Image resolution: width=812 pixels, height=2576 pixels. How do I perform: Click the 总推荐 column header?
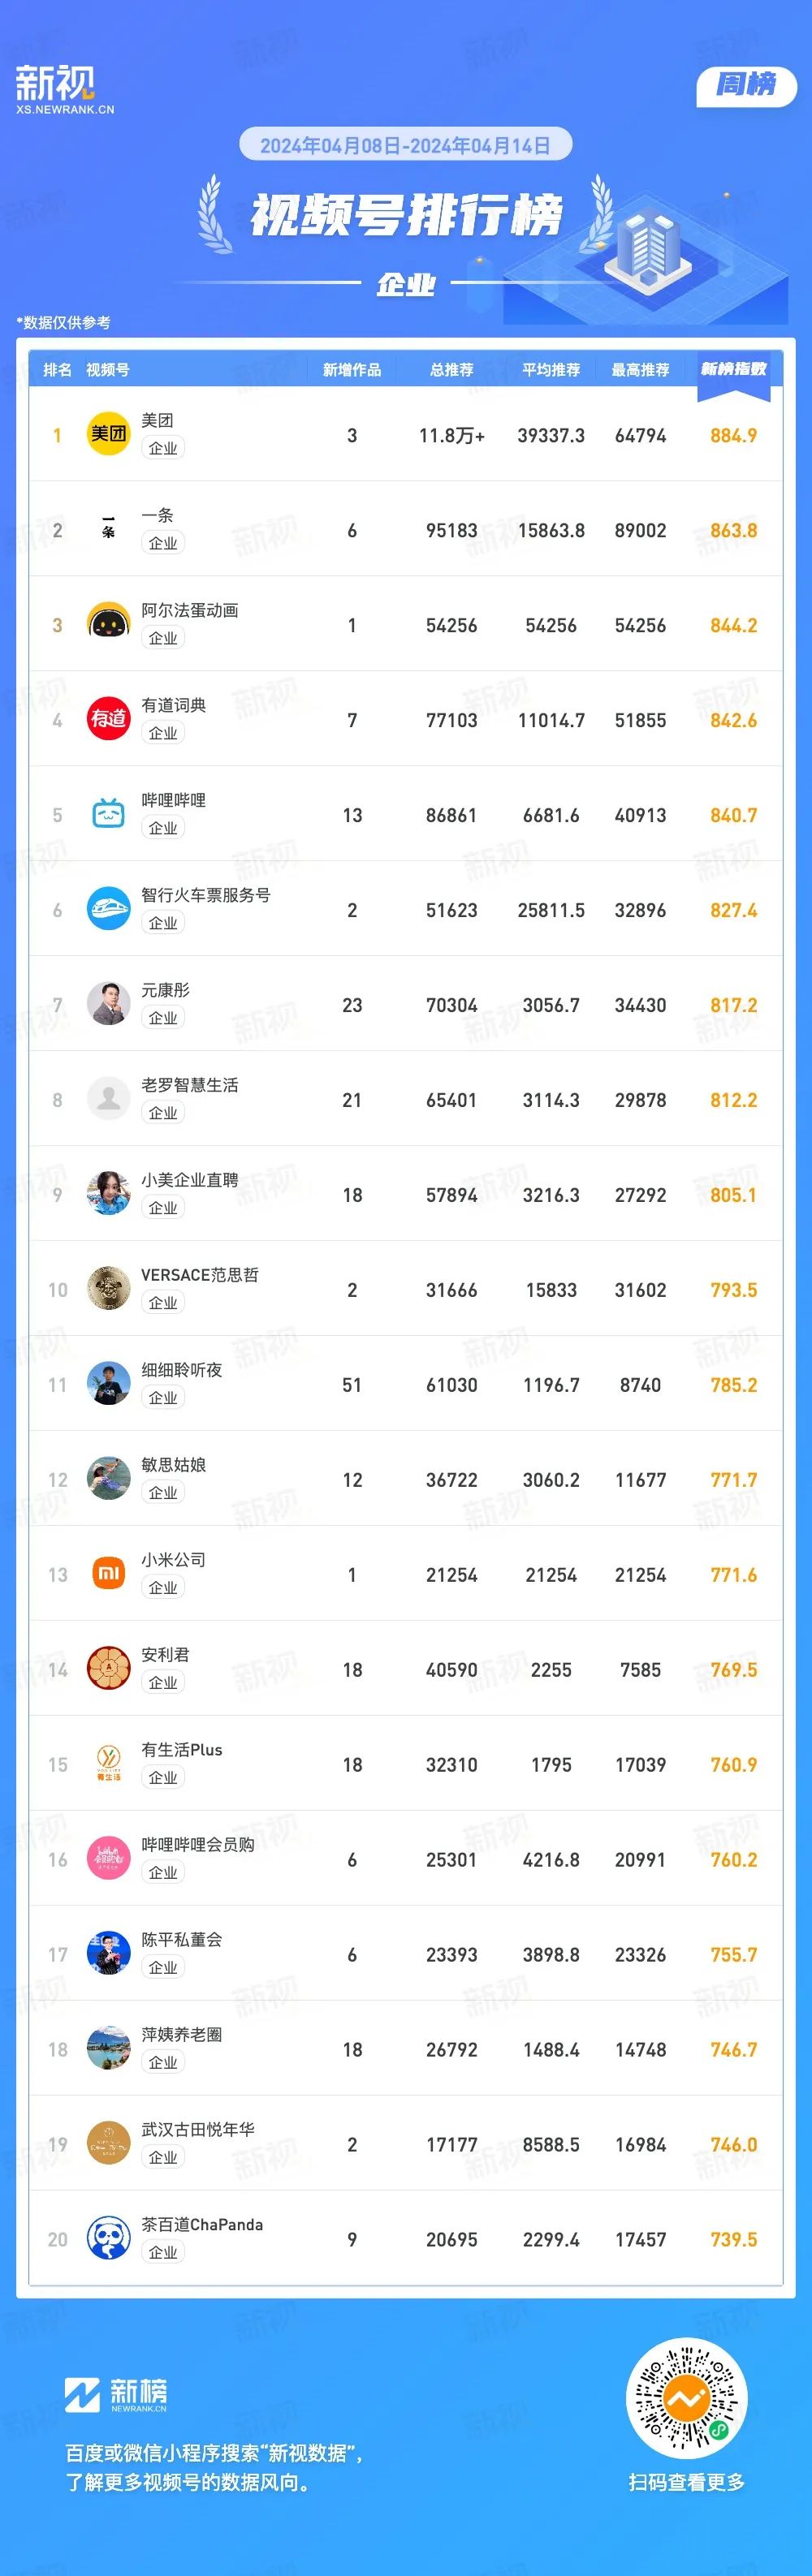452,370
